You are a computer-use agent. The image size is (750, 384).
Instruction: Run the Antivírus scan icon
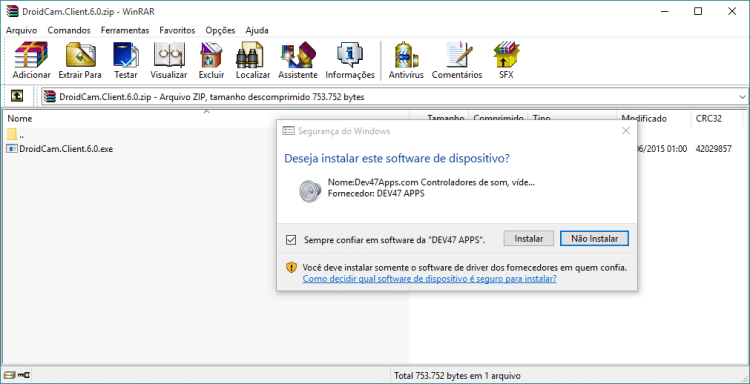click(406, 55)
